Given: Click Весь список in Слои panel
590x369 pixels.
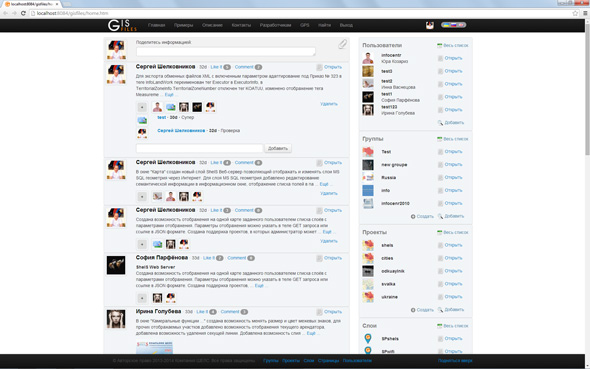Looking at the screenshot, I should (456, 326).
